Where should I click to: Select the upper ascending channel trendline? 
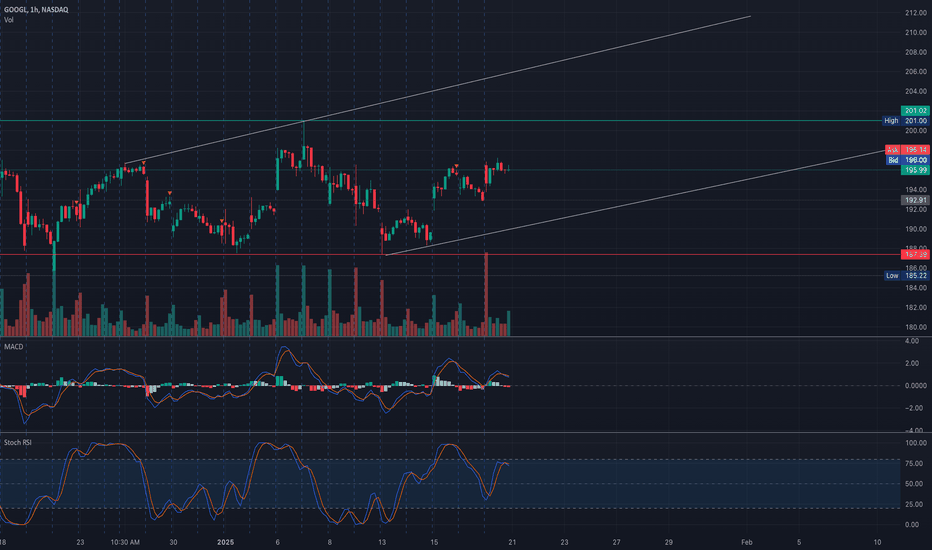pyautogui.click(x=437, y=90)
